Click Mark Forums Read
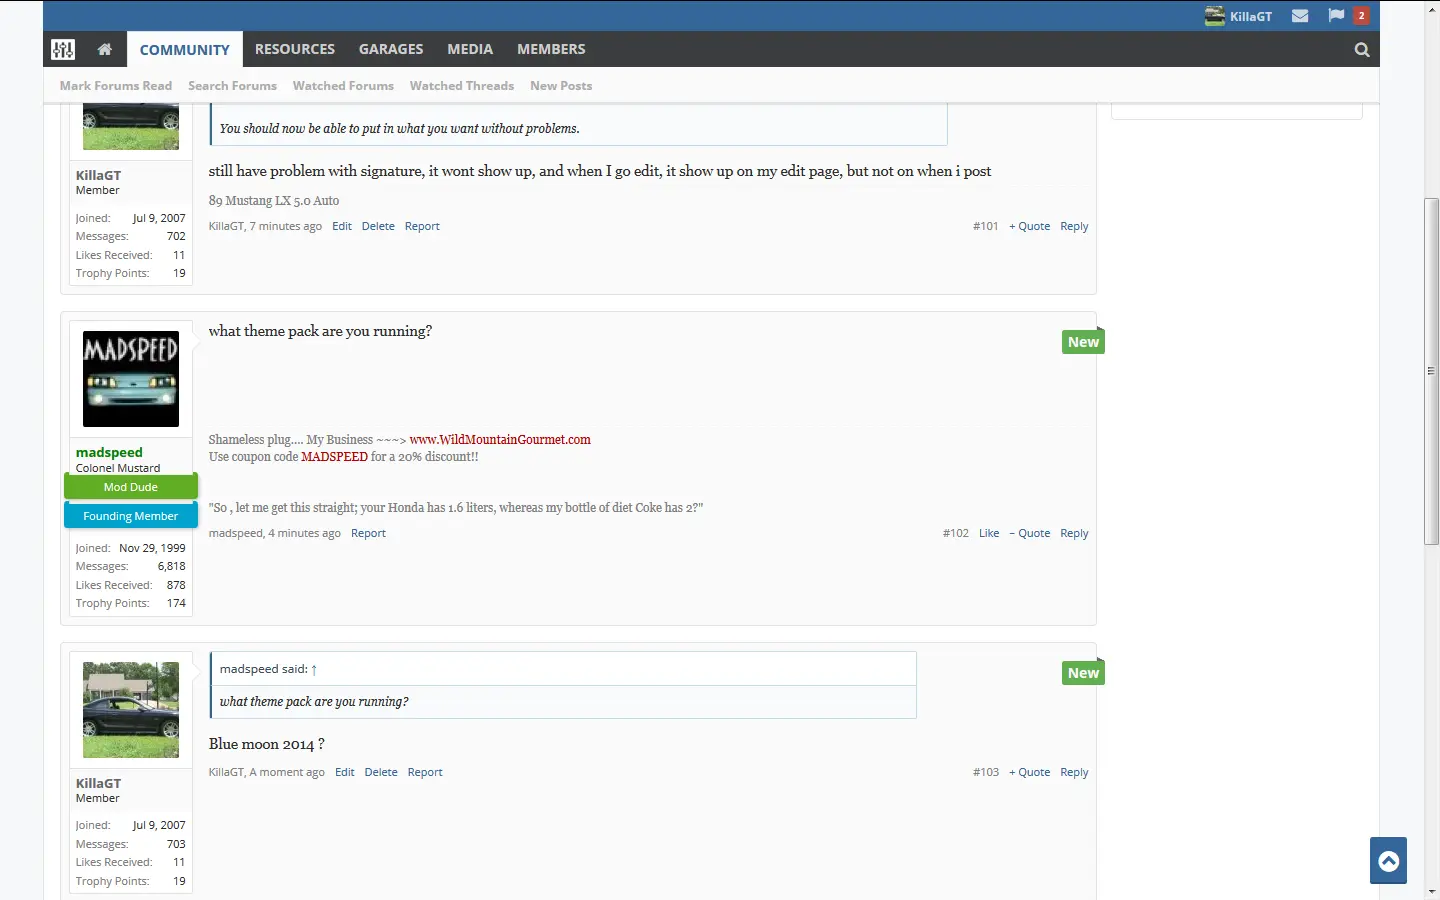 point(116,86)
